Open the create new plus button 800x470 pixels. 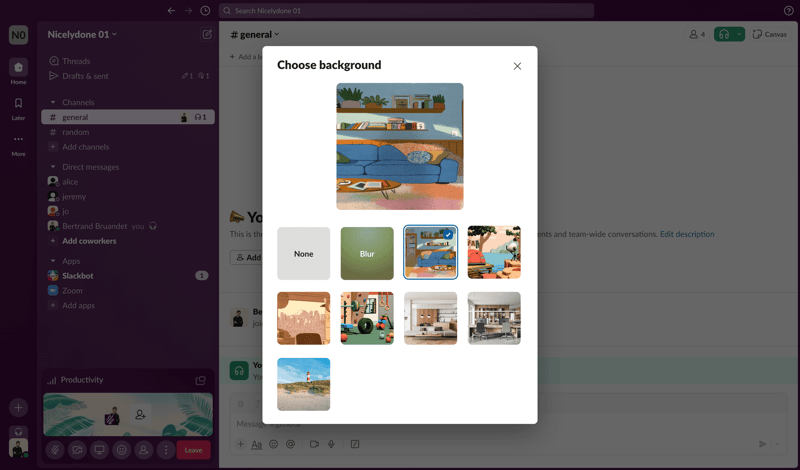pos(18,408)
